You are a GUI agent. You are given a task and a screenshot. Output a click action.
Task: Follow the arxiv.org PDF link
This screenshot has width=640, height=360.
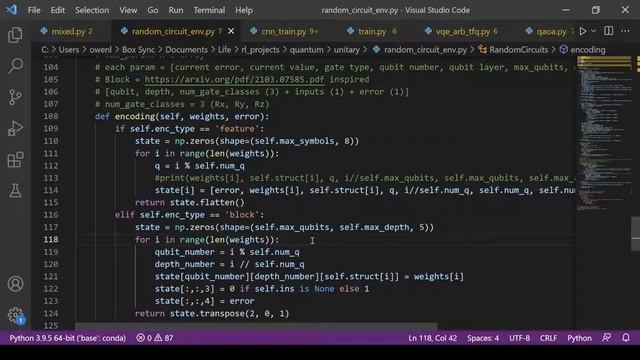(x=234, y=80)
